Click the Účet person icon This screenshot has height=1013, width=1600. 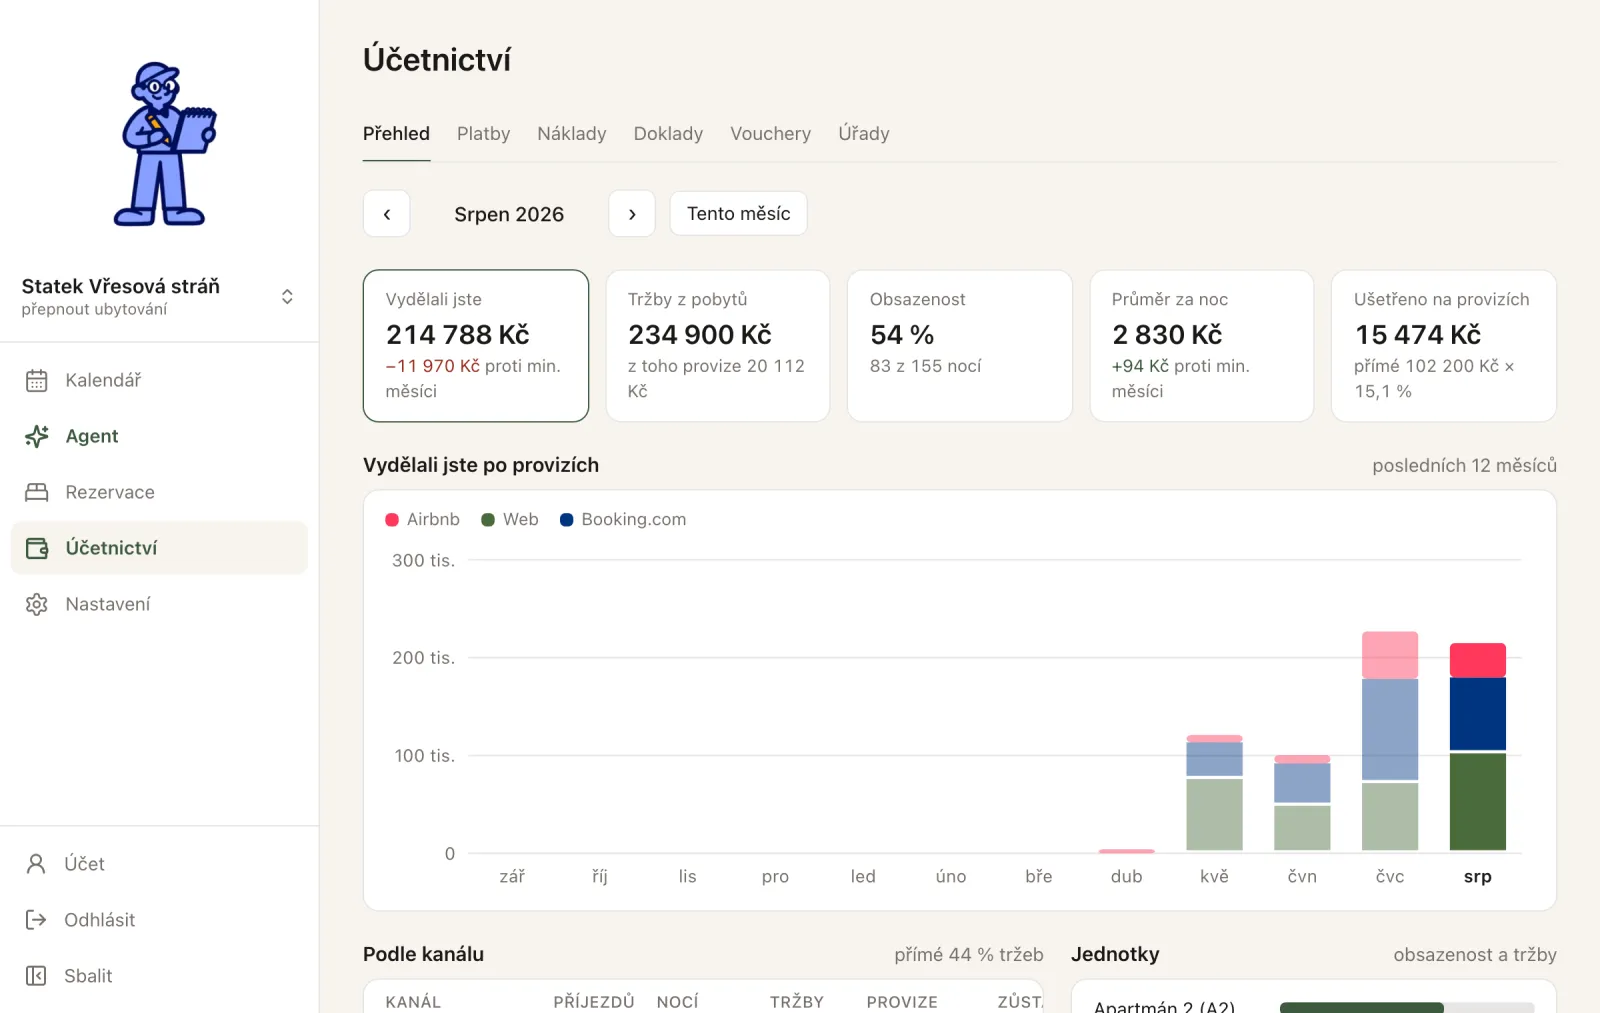pyautogui.click(x=36, y=864)
